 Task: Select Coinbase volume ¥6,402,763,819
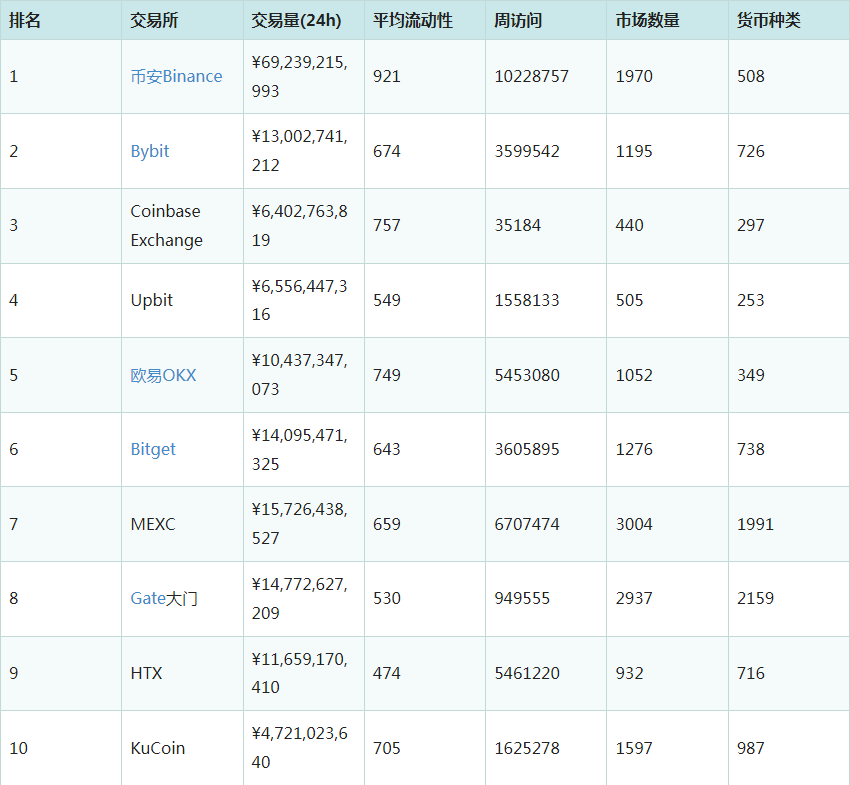click(x=299, y=226)
